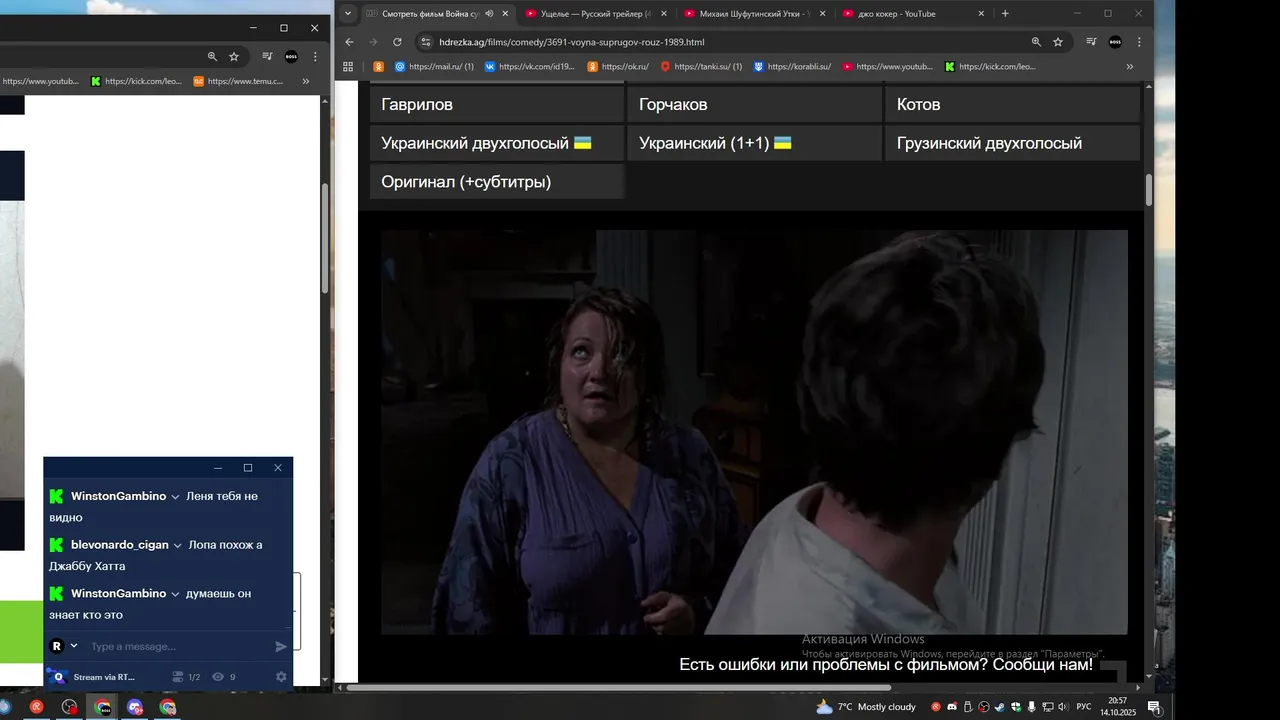Open youtube bookmark in right browser
This screenshot has height=720, width=1280.
click(888, 67)
